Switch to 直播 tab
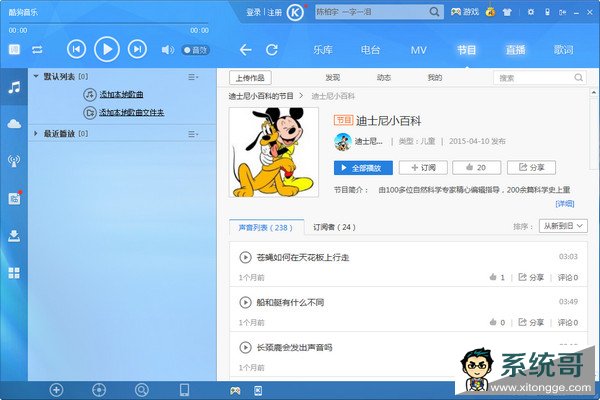Screen dimensions: 600x400 pyautogui.click(x=515, y=50)
